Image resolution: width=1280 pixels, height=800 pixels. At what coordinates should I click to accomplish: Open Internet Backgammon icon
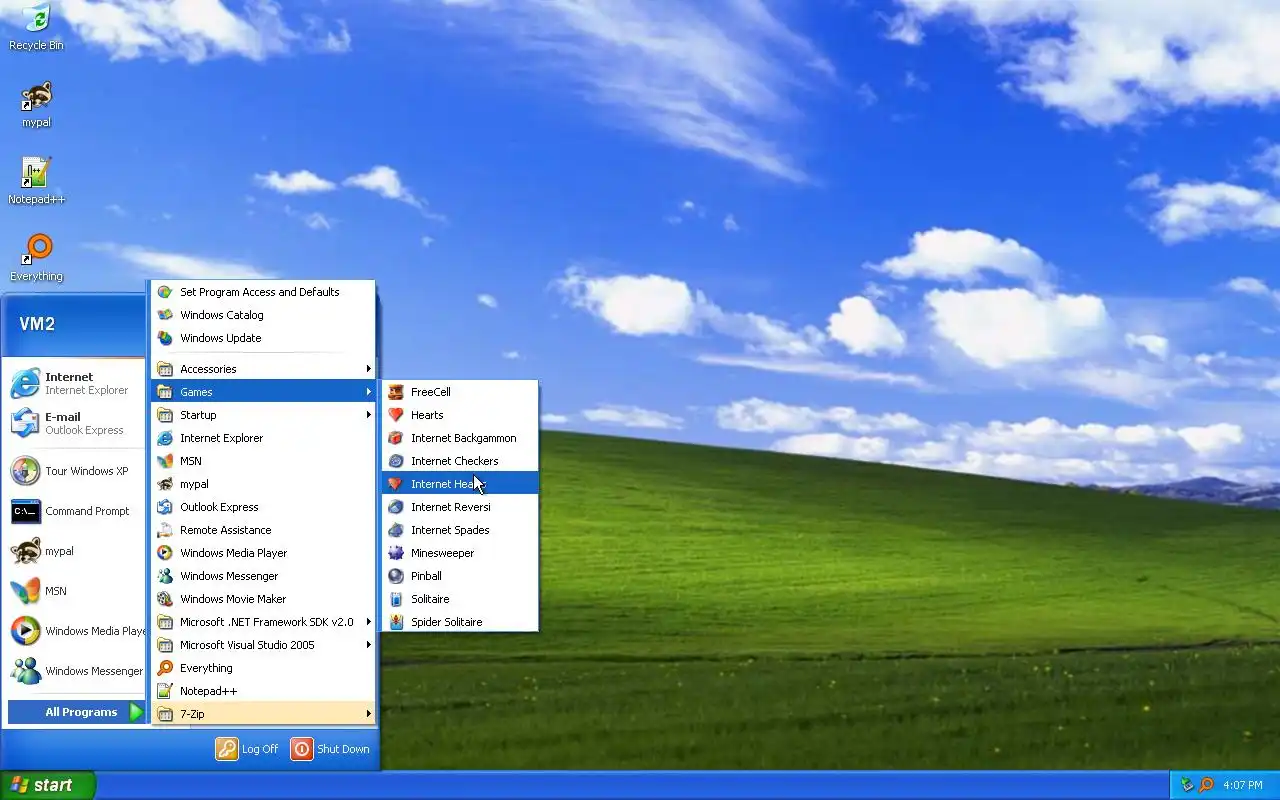tap(396, 438)
